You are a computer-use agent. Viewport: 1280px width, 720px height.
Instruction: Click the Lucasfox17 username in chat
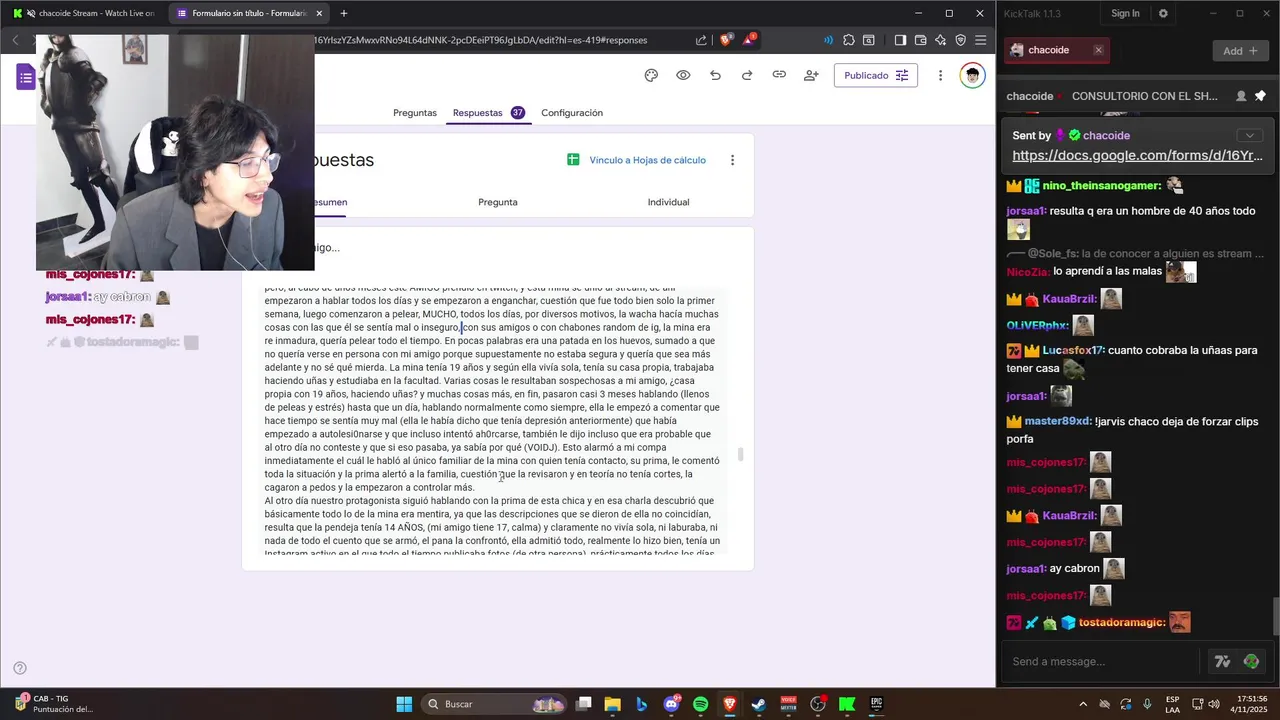[1073, 351]
